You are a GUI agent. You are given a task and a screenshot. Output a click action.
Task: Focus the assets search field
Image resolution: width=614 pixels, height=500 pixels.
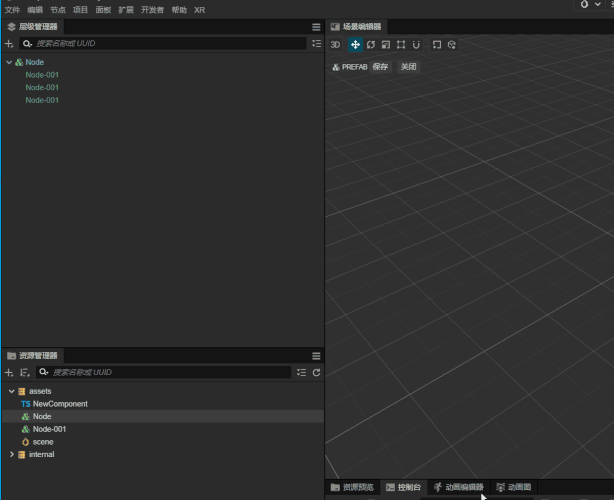164,372
